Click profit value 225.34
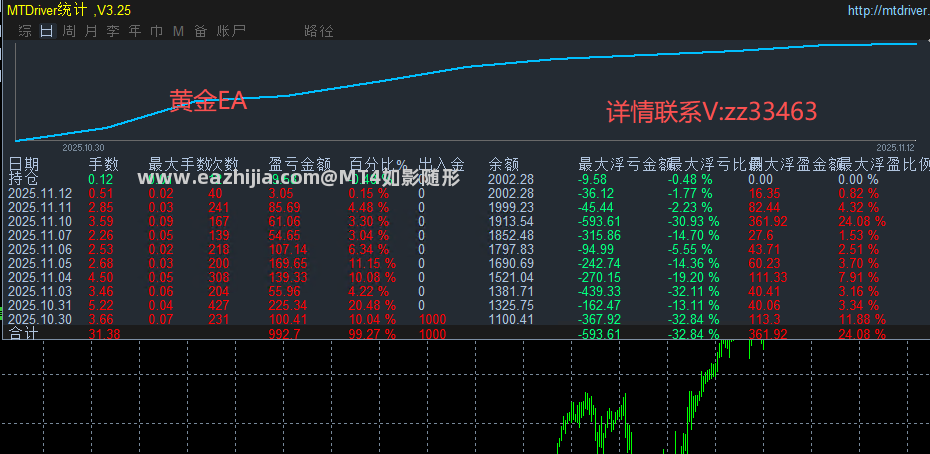The height and width of the screenshot is (454, 930). [x=288, y=305]
